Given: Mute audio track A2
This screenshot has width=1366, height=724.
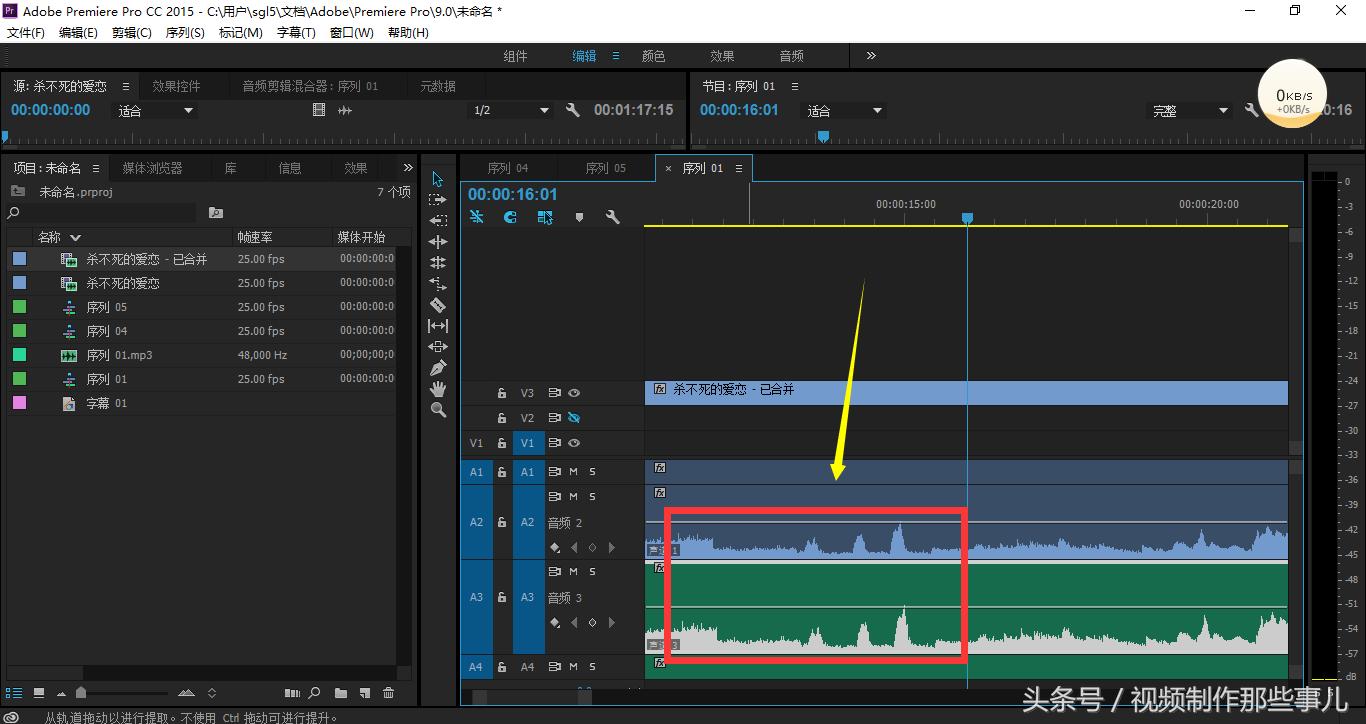Looking at the screenshot, I should coord(574,497).
